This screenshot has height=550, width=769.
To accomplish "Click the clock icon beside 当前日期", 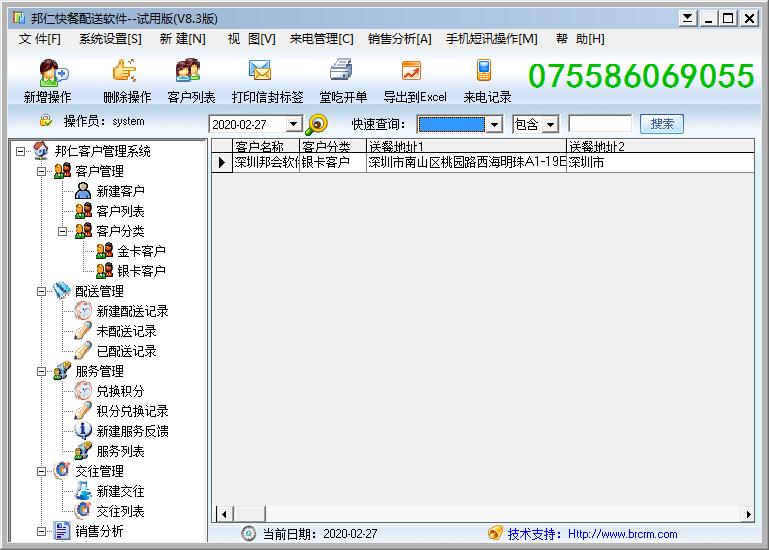I will pyautogui.click(x=249, y=533).
